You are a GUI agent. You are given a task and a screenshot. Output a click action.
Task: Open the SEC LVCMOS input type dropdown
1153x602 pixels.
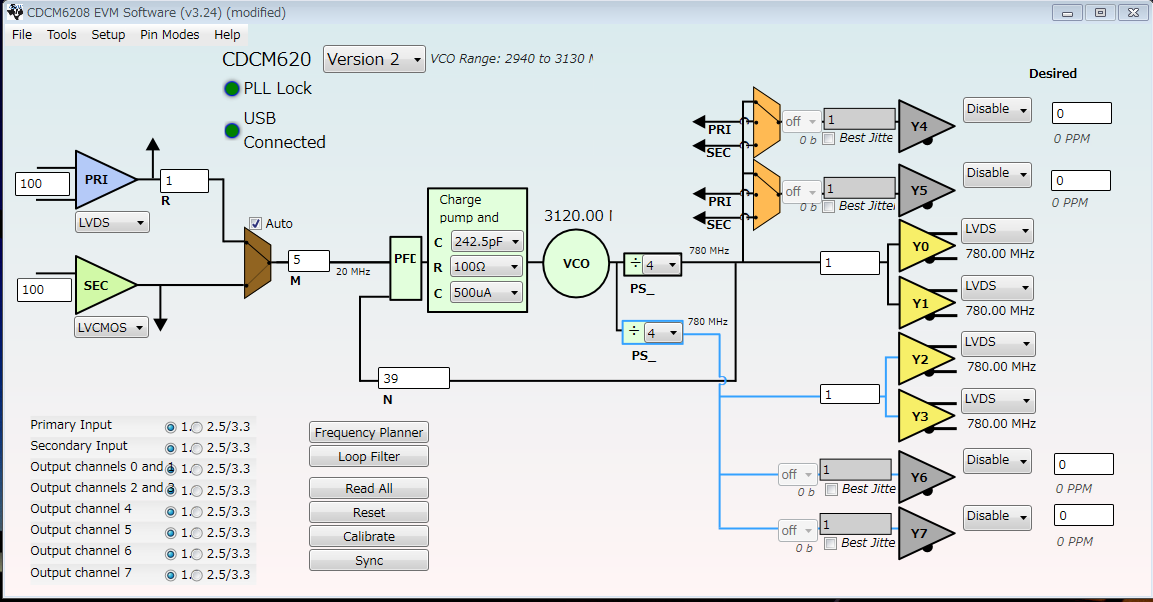click(112, 327)
